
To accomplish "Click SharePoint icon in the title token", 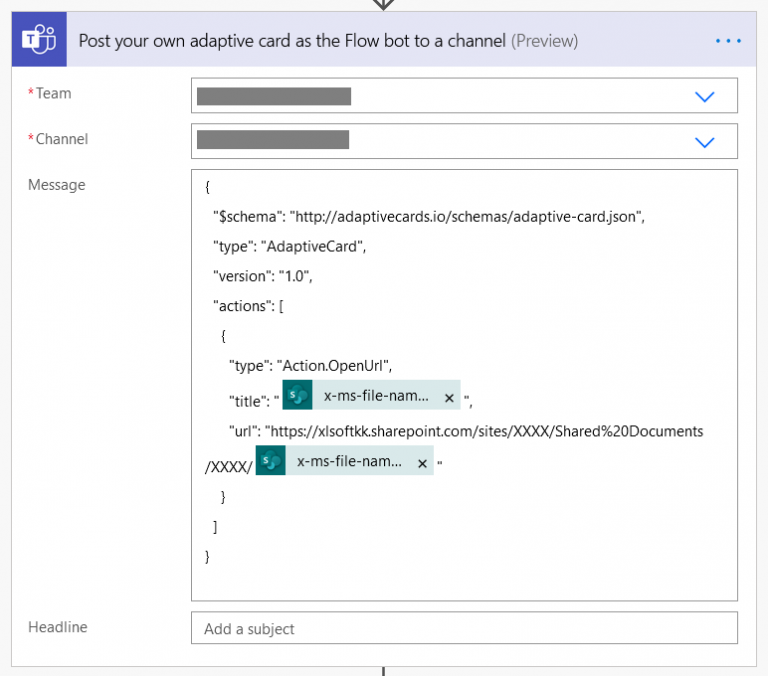I will [298, 397].
